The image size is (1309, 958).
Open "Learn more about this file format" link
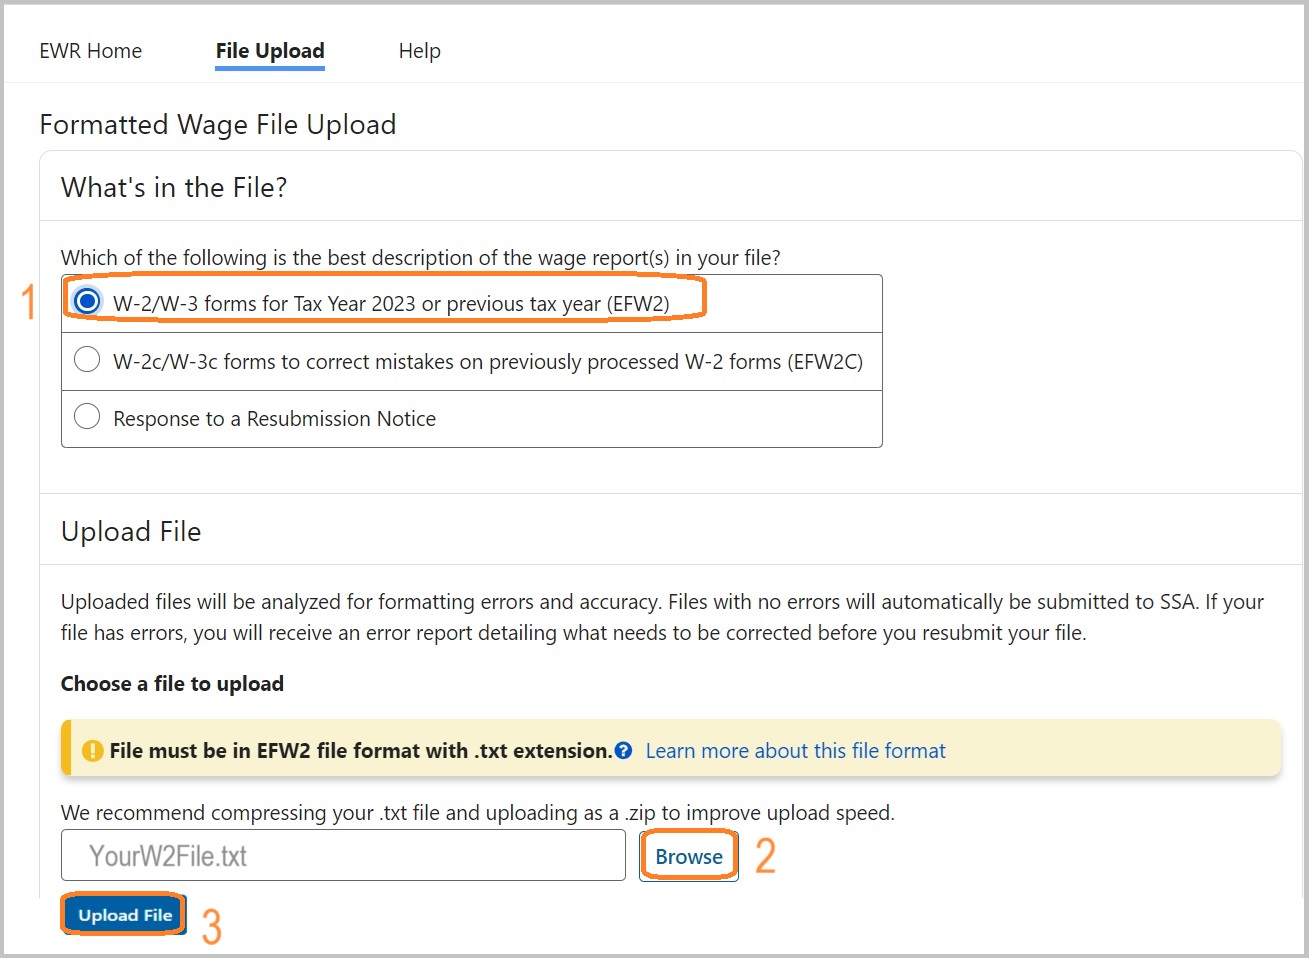coord(795,750)
